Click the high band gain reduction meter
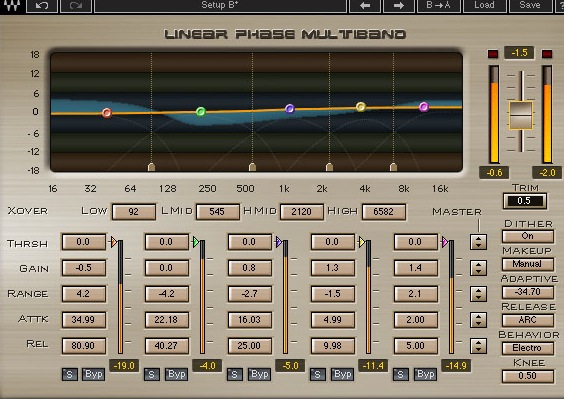564x399 pixels. tap(451, 297)
